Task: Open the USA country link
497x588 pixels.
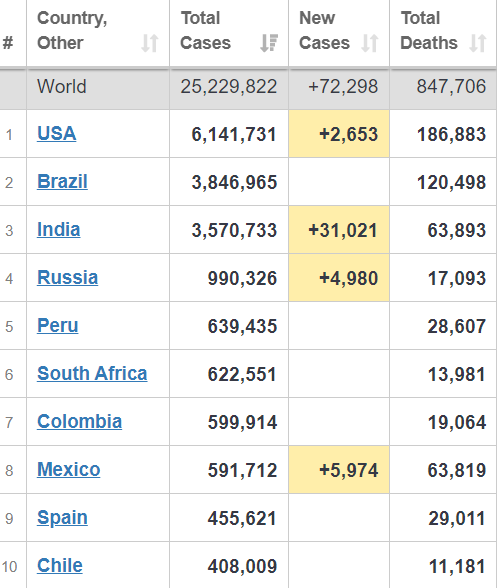Action: 57,134
